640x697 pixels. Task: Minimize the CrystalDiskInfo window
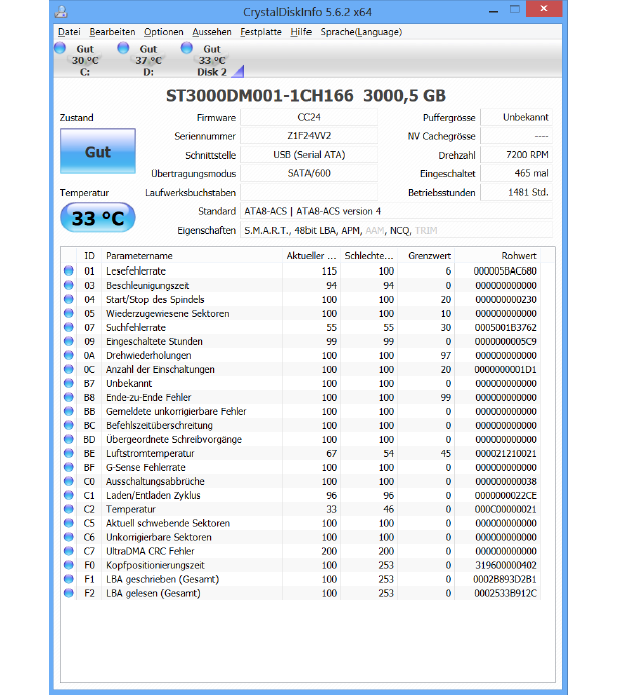pyautogui.click(x=493, y=11)
